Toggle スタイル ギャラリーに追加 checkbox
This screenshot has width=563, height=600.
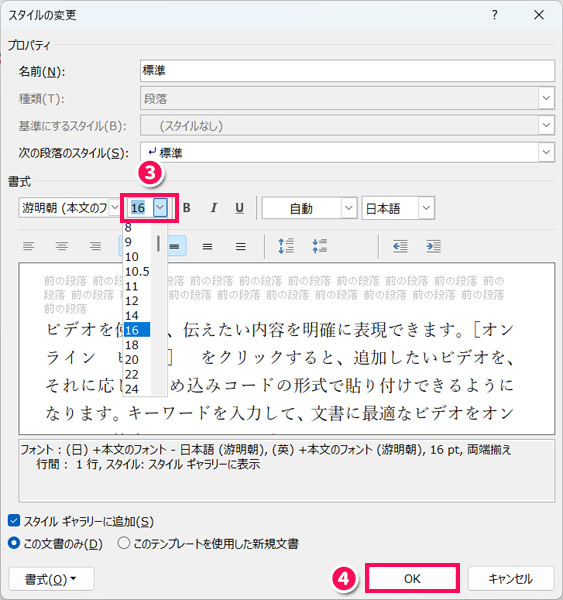point(14,521)
